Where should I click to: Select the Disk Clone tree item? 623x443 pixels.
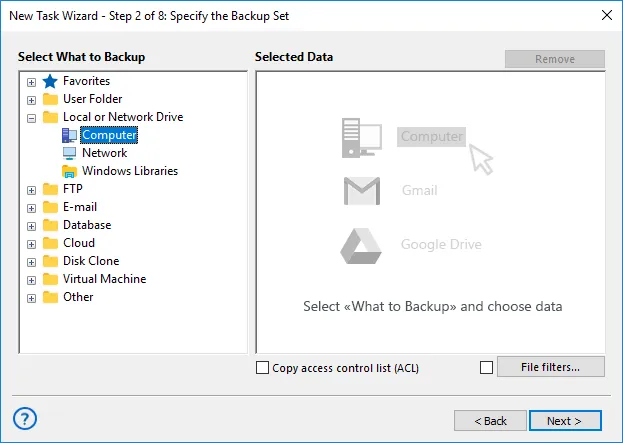(90, 261)
